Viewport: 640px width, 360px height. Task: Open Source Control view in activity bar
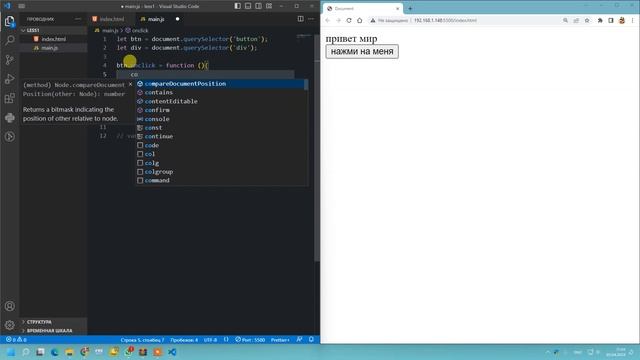[9, 60]
